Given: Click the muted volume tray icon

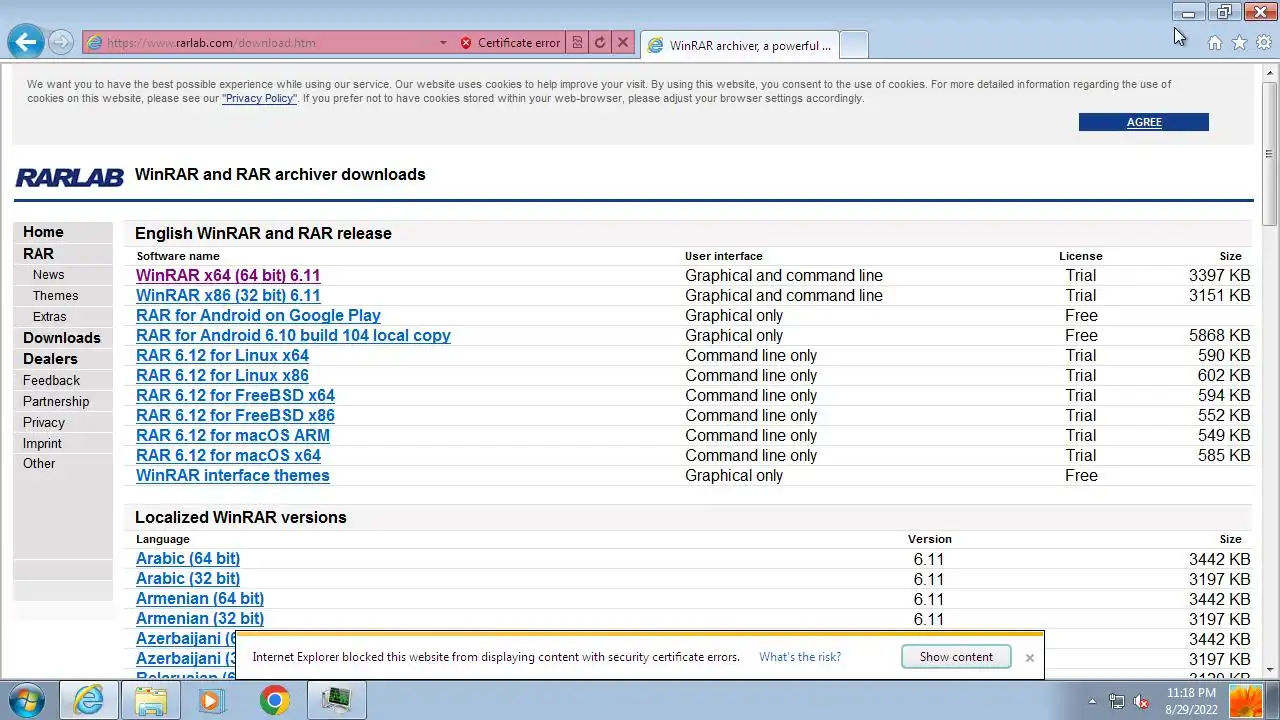Looking at the screenshot, I should click(1141, 701).
